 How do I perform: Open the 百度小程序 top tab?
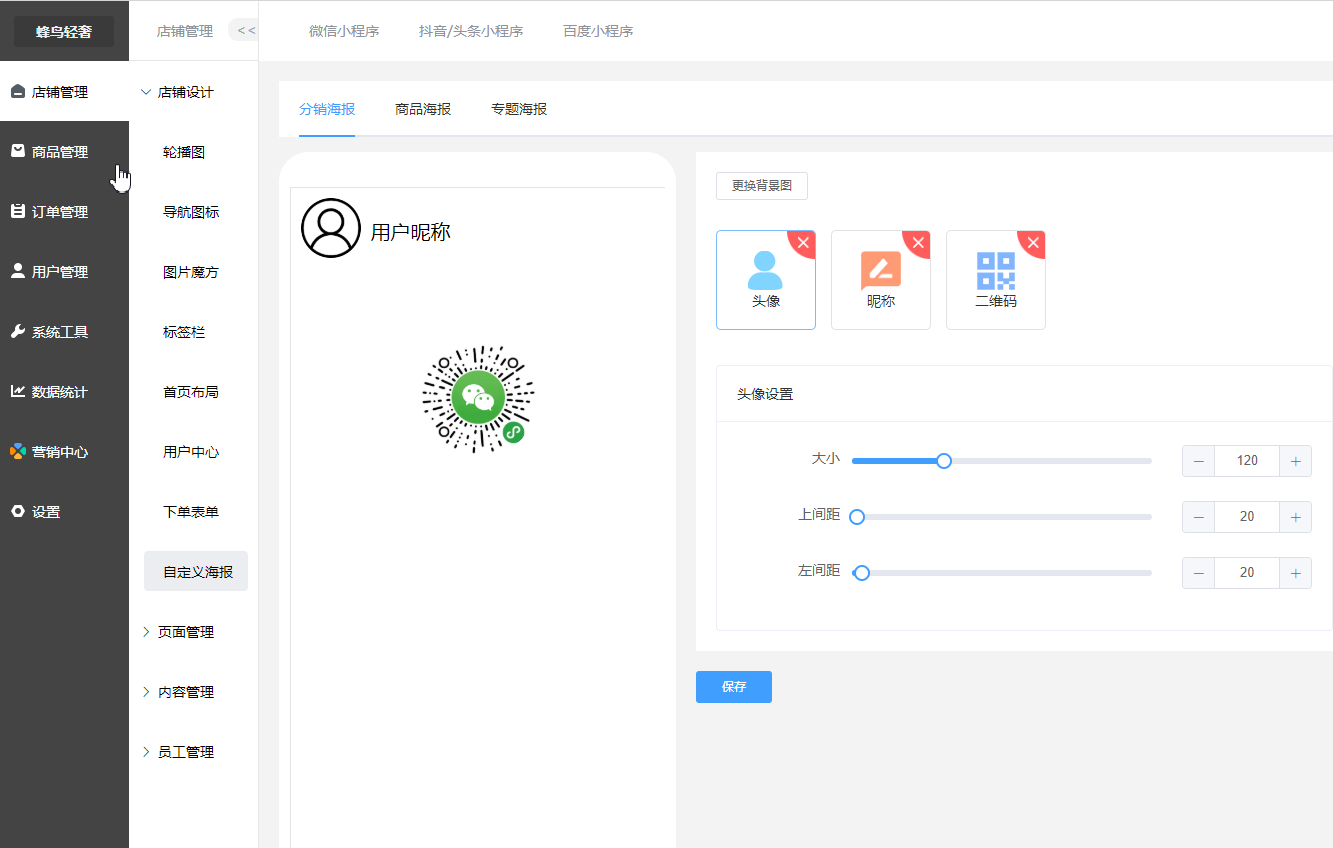pos(598,31)
